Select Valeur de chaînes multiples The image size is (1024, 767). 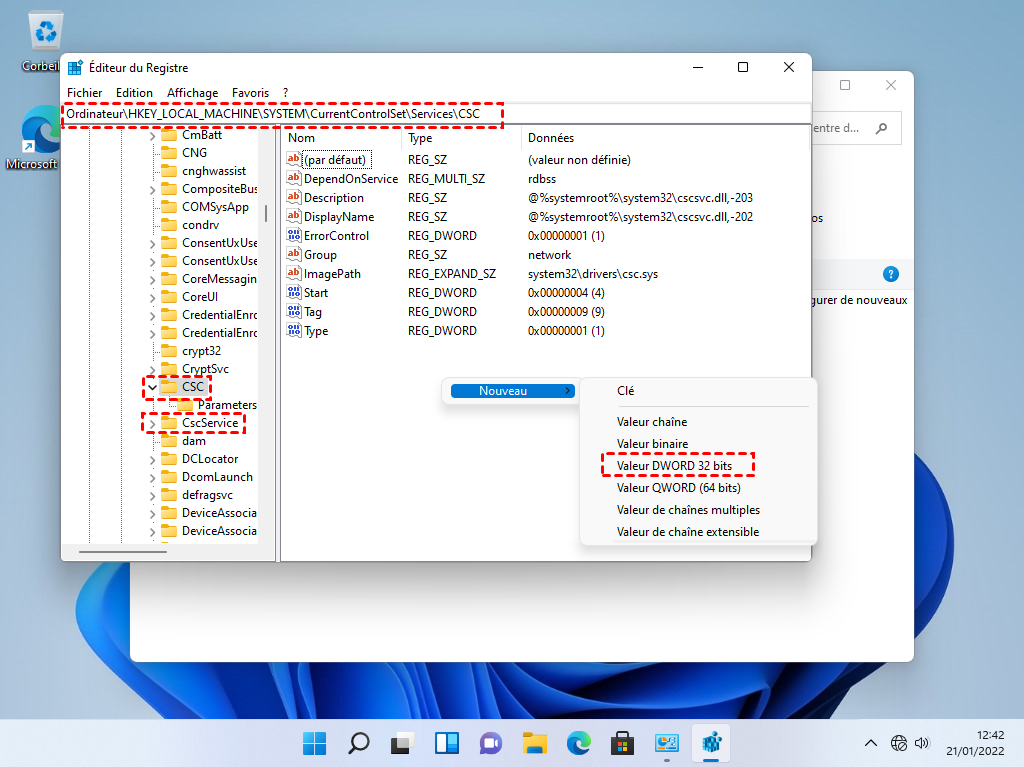688,510
